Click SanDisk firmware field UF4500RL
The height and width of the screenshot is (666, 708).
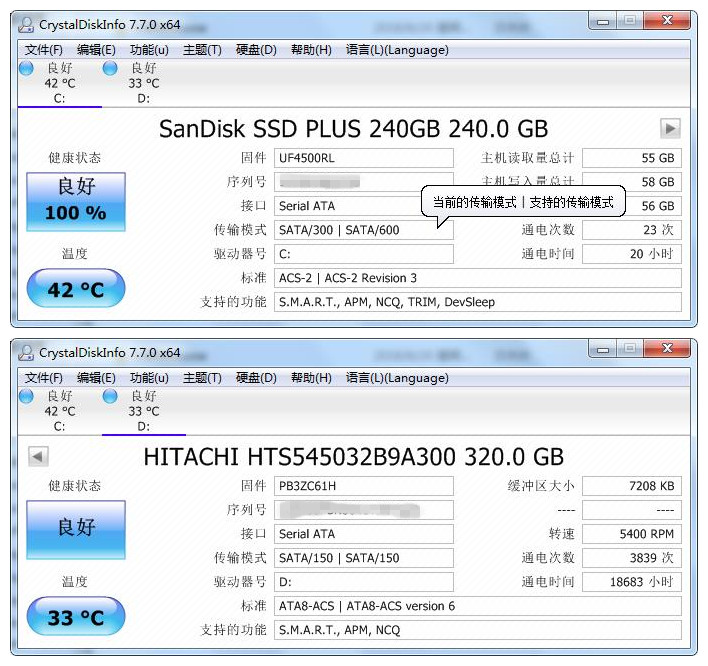pyautogui.click(x=363, y=158)
